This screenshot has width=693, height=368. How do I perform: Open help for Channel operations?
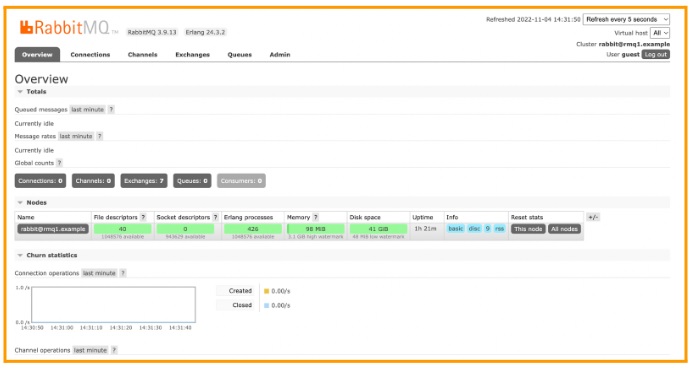[x=114, y=350]
